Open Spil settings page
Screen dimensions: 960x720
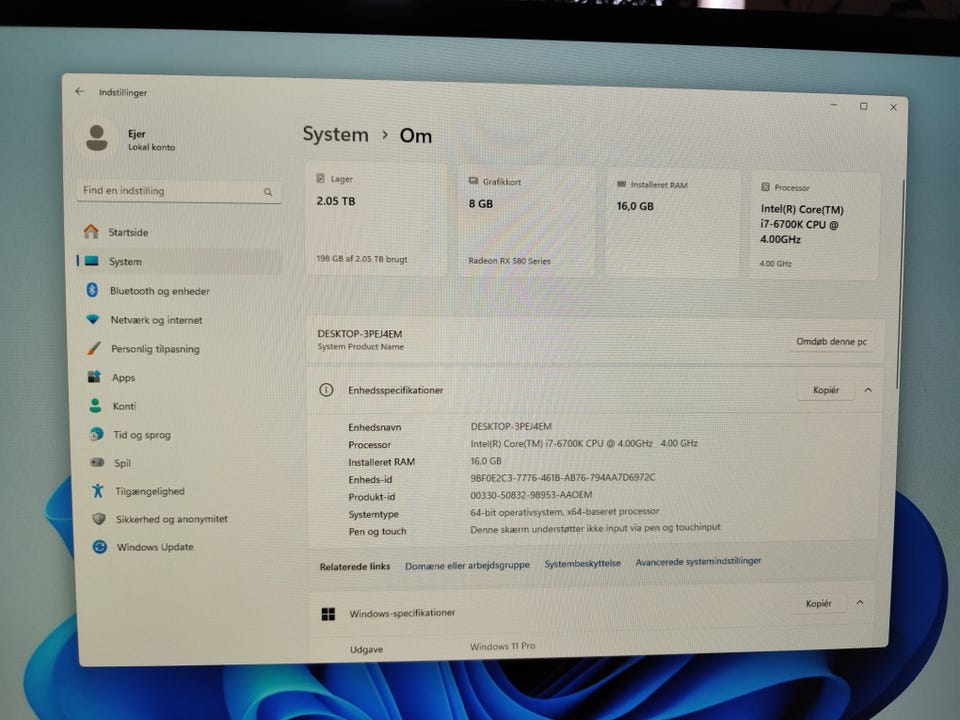(x=184, y=463)
